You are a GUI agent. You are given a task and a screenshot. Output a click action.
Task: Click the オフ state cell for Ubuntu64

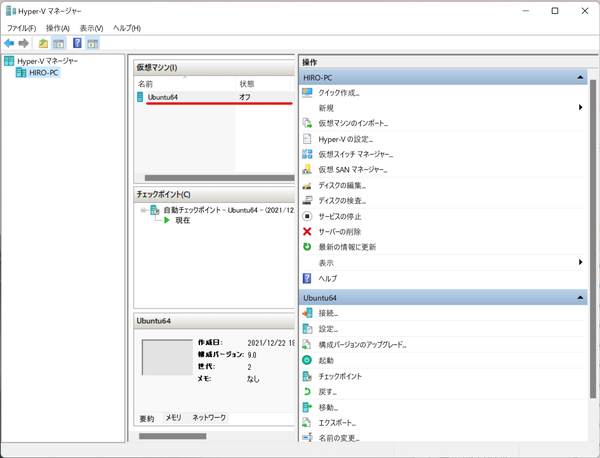click(245, 97)
